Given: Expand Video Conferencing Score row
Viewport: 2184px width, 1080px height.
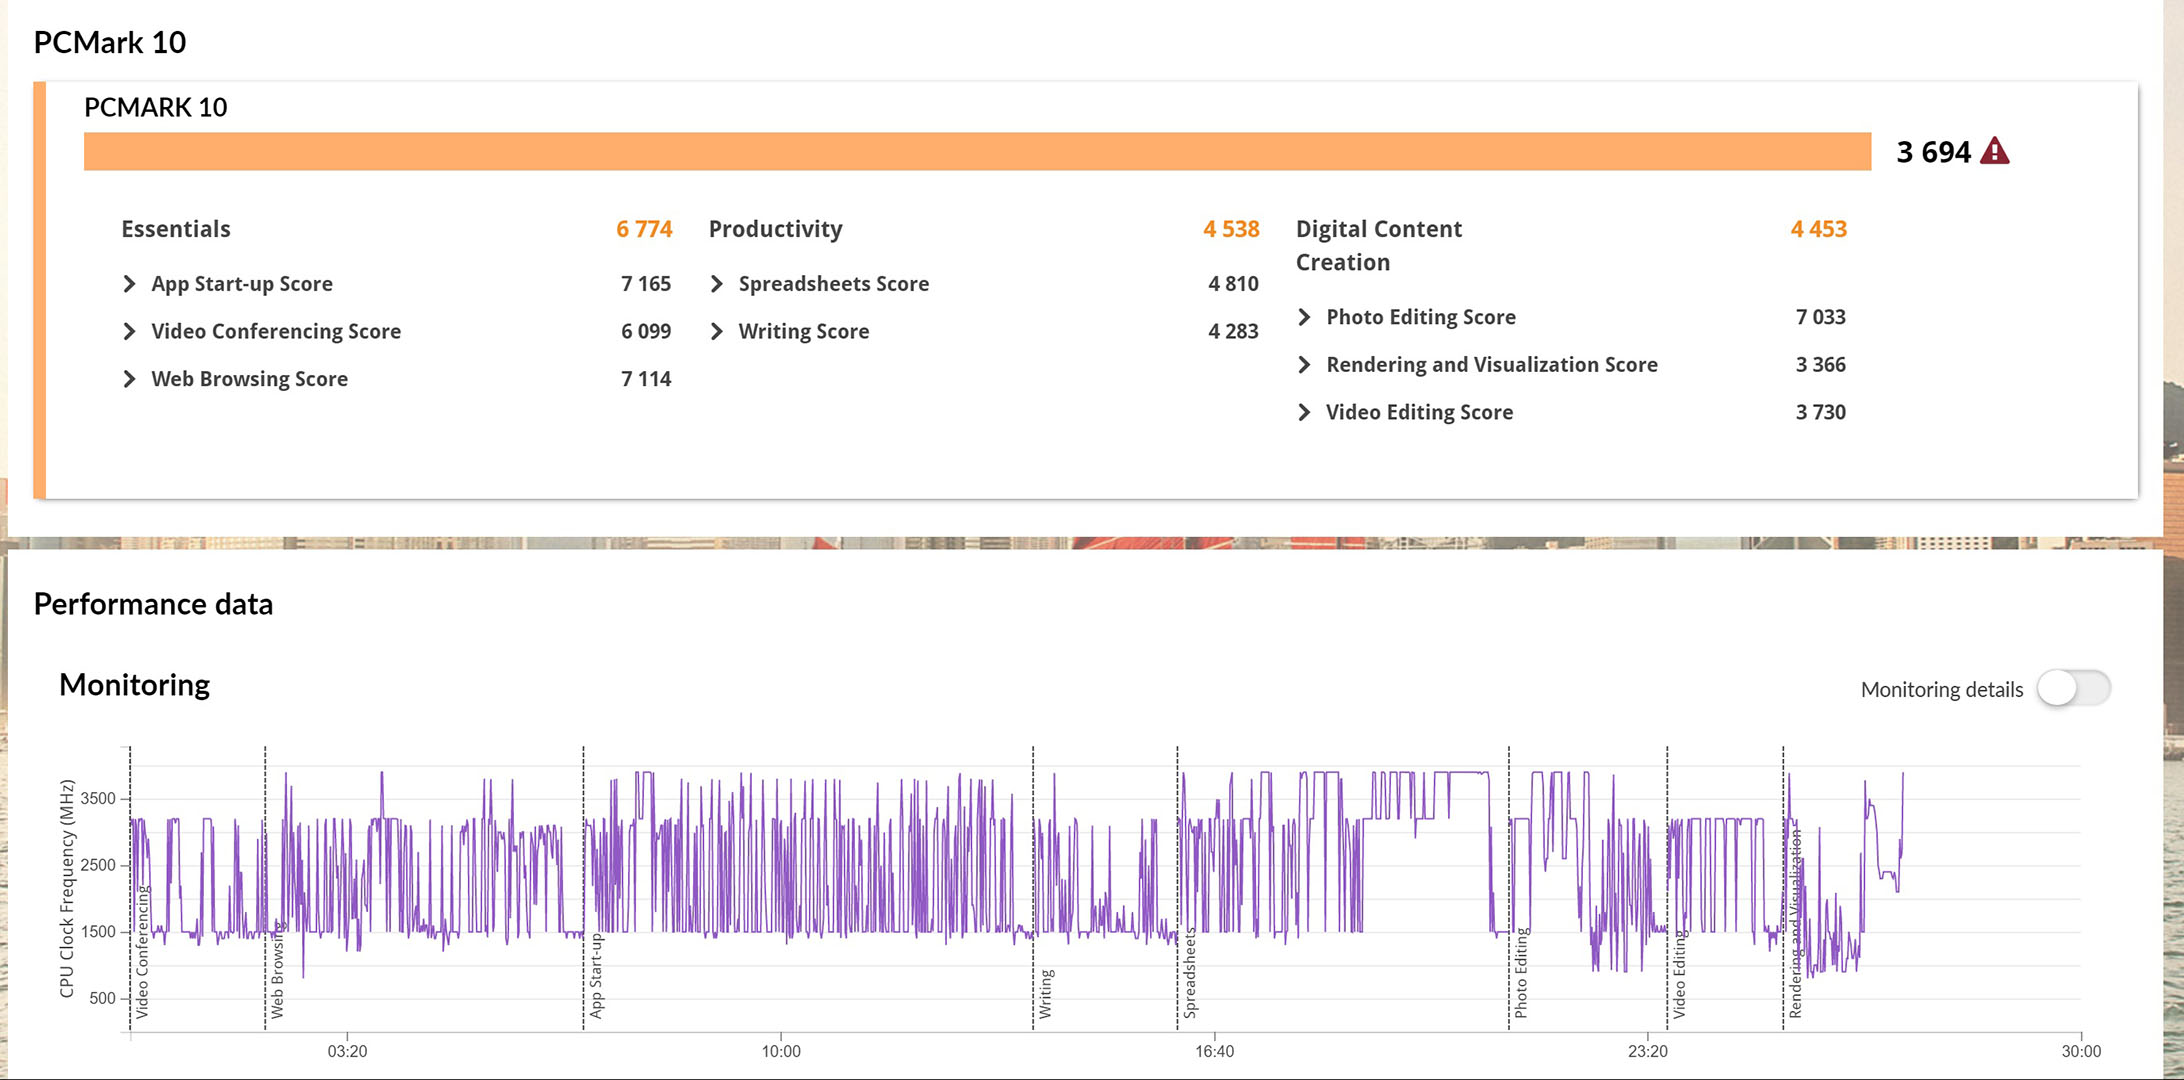Looking at the screenshot, I should [x=129, y=331].
